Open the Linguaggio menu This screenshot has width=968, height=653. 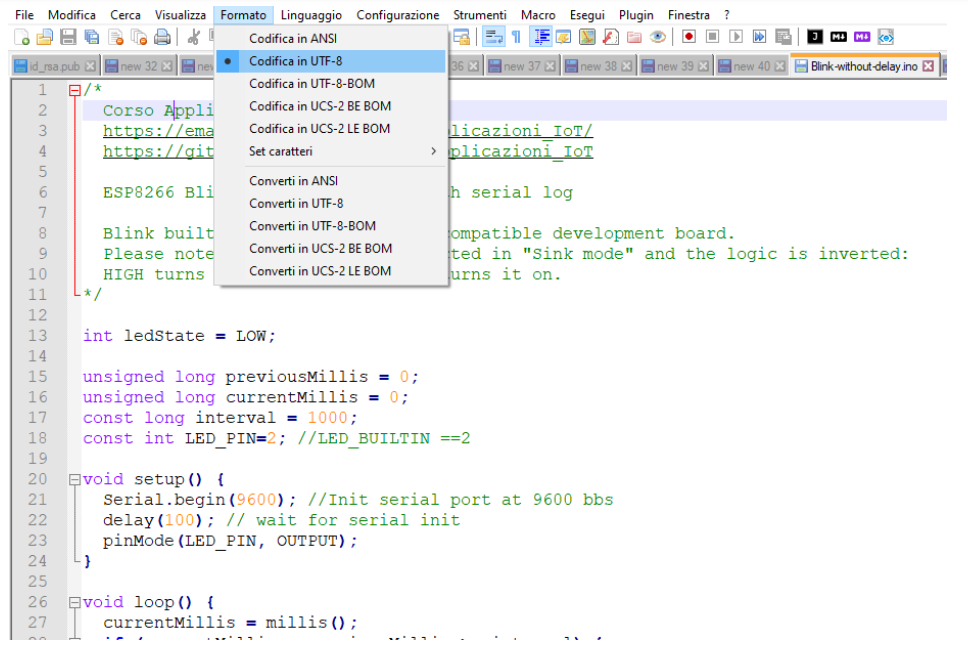311,15
